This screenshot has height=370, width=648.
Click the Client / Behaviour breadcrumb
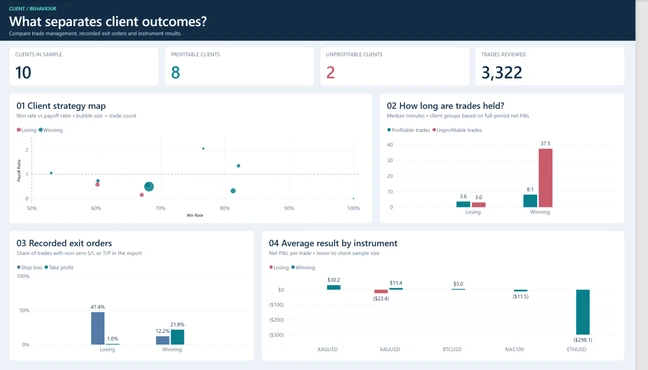coord(33,8)
